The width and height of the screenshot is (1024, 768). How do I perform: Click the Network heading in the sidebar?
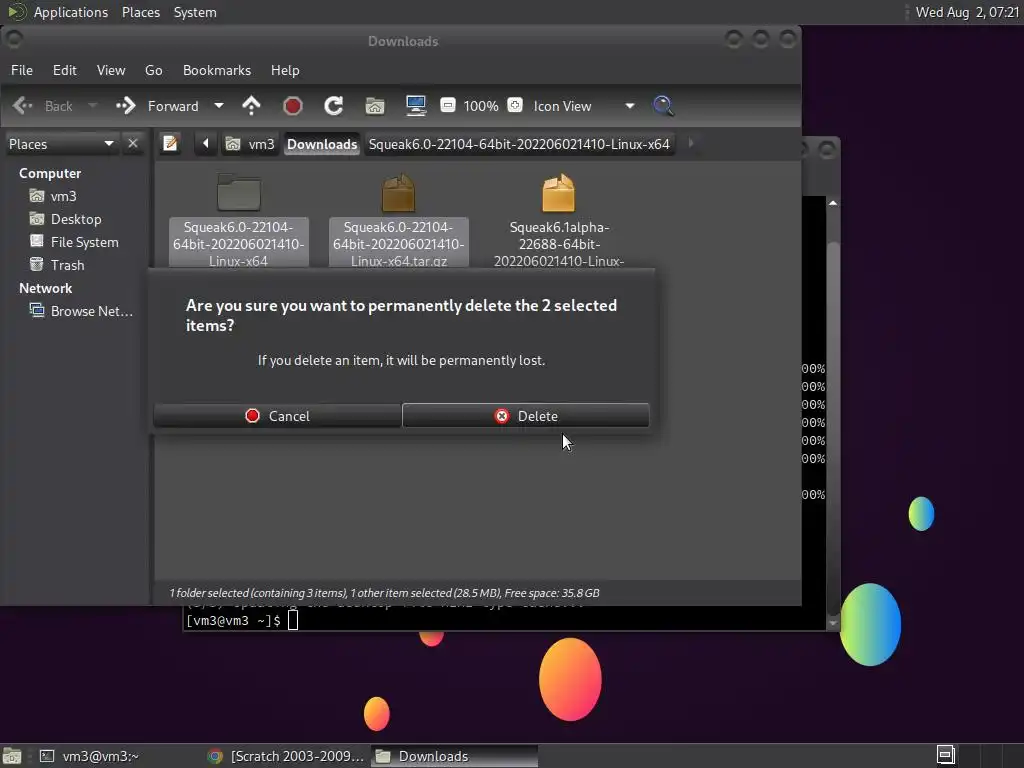45,288
